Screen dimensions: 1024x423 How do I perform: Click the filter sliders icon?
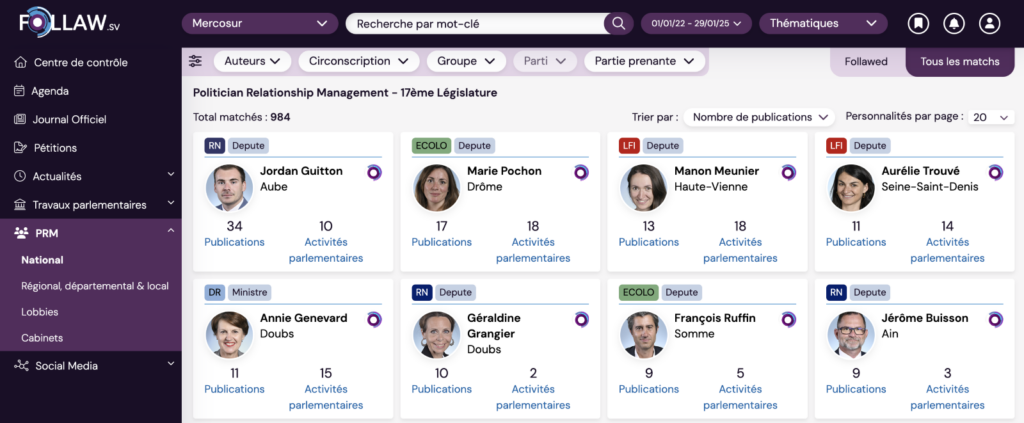195,61
